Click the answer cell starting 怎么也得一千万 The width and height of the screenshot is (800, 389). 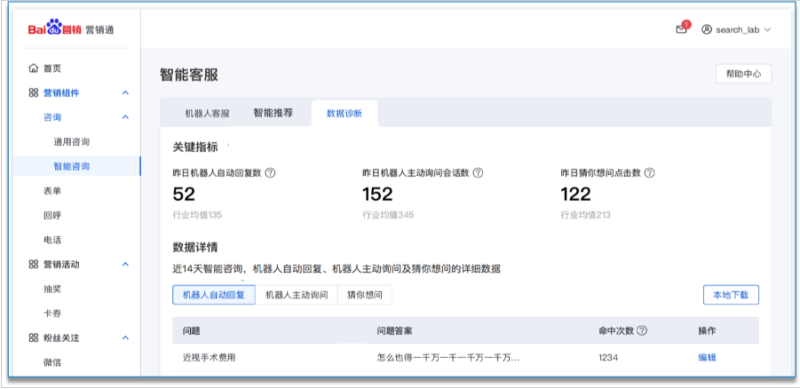448,358
